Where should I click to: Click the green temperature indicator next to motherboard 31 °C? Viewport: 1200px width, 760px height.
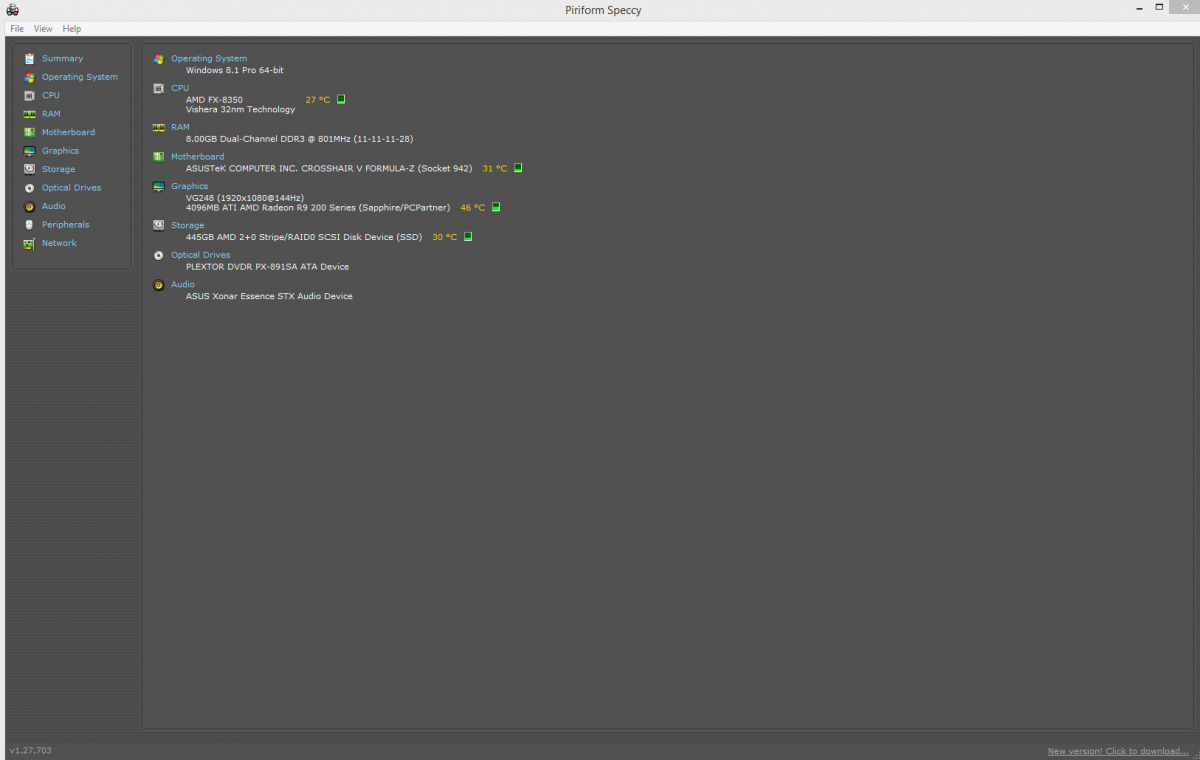point(518,168)
